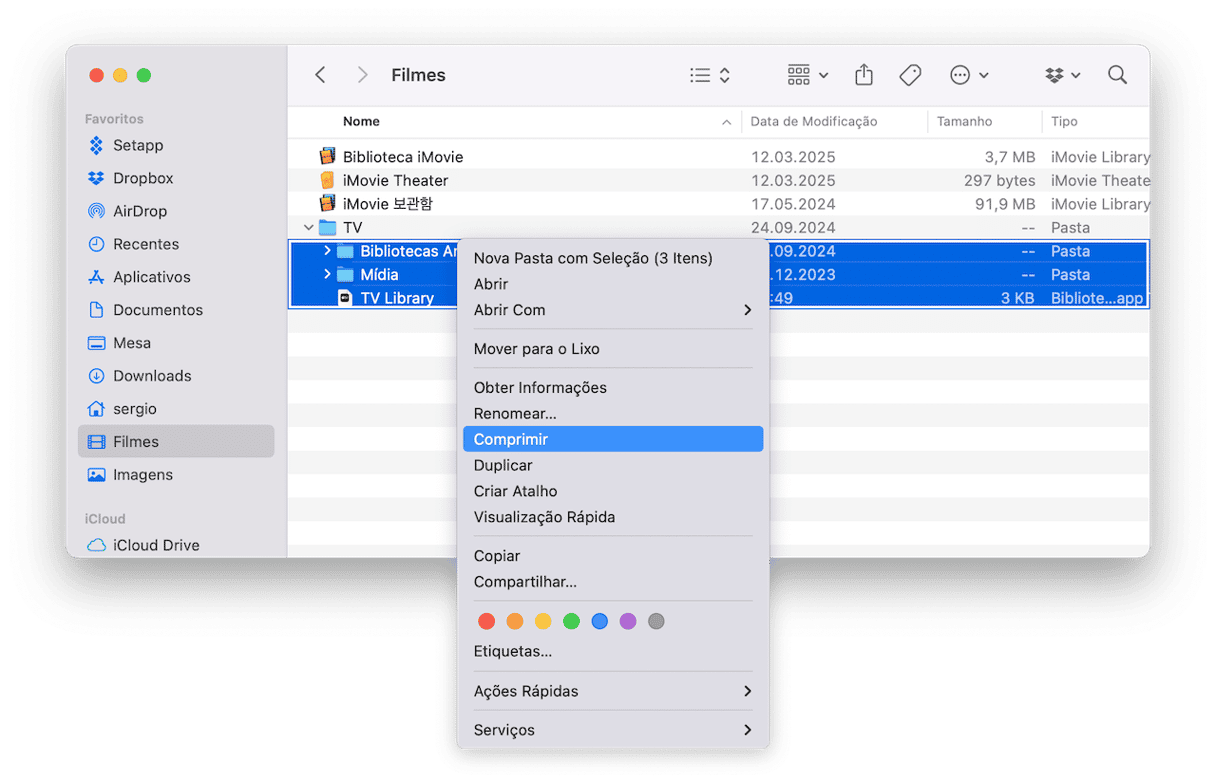Click the back navigation arrow
Image resolution: width=1216 pixels, height=780 pixels.
320,75
